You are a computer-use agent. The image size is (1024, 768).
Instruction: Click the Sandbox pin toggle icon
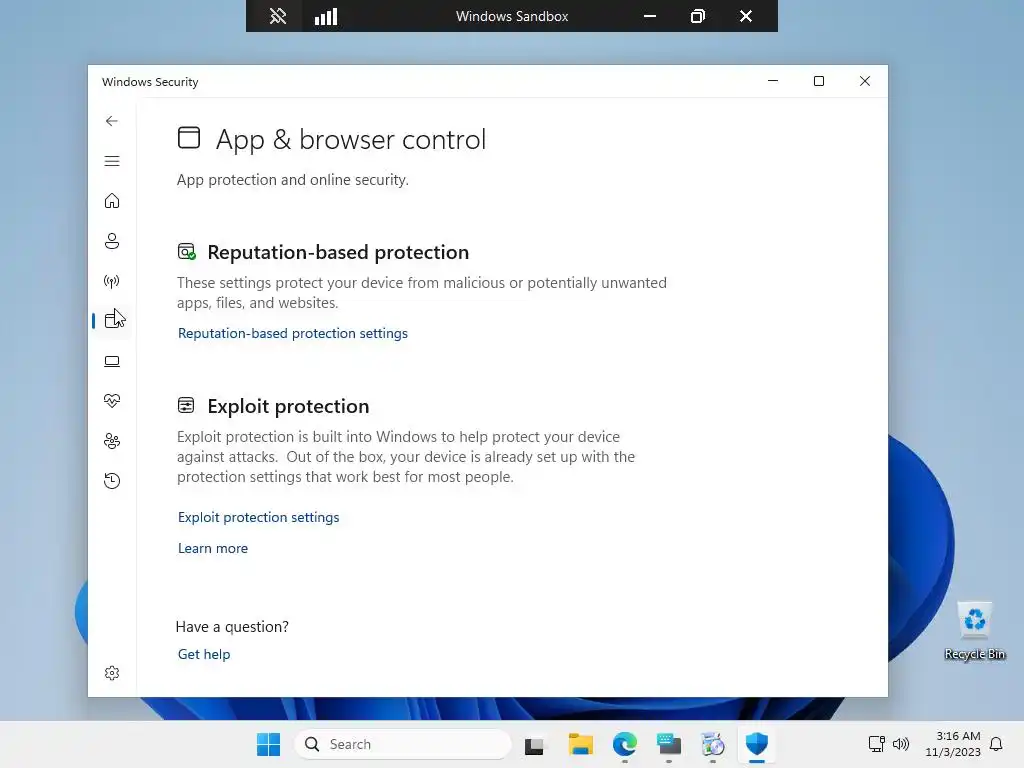pos(278,16)
